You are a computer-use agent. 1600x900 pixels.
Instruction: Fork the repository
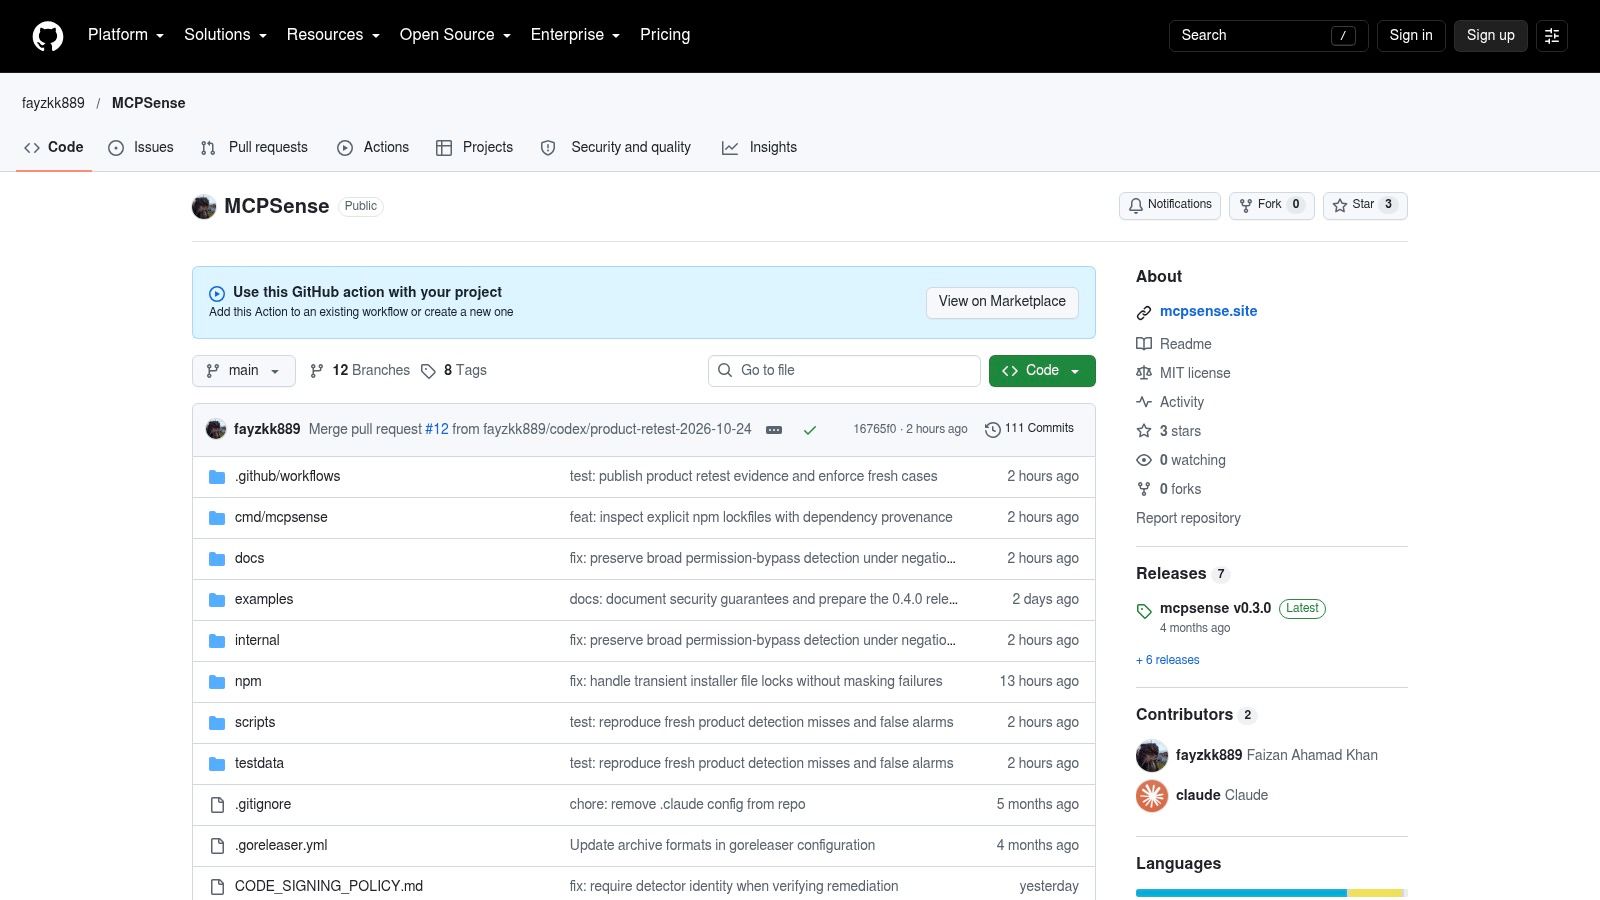click(1271, 205)
